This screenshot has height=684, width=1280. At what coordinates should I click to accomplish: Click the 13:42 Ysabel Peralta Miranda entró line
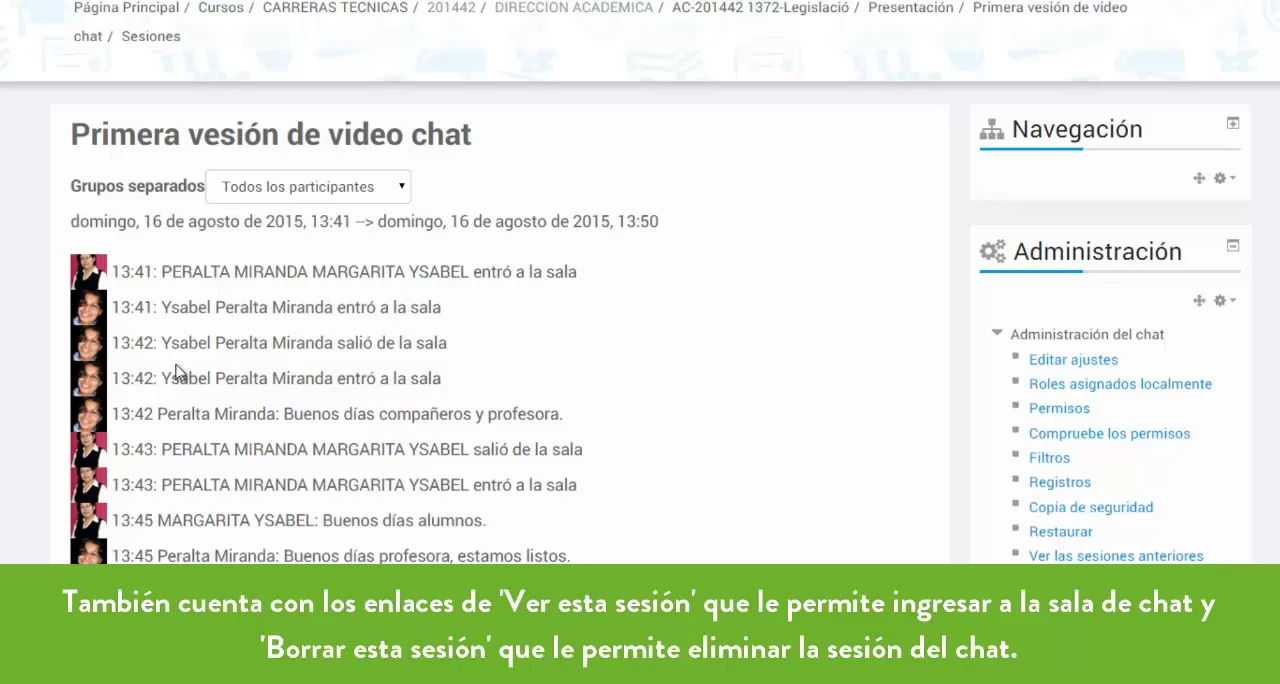point(276,378)
